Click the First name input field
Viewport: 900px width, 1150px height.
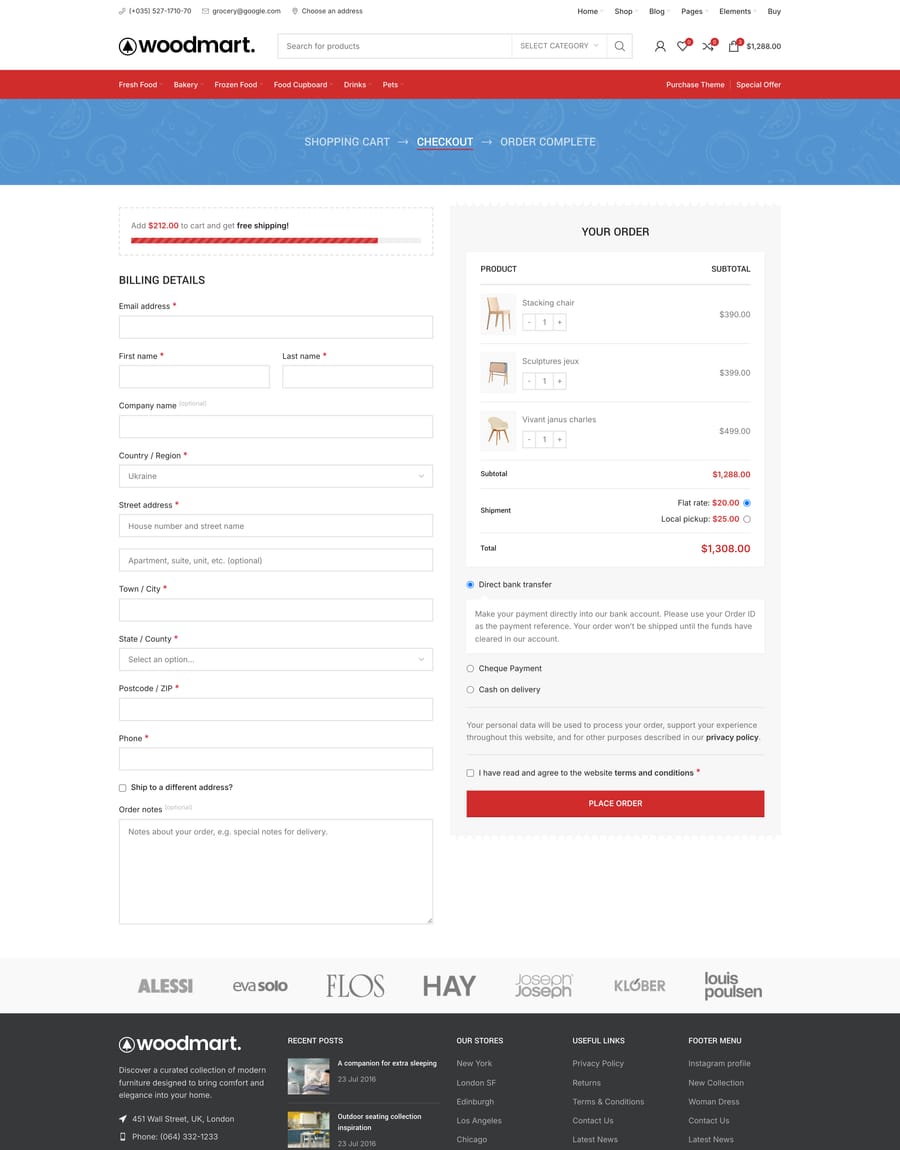coord(194,377)
